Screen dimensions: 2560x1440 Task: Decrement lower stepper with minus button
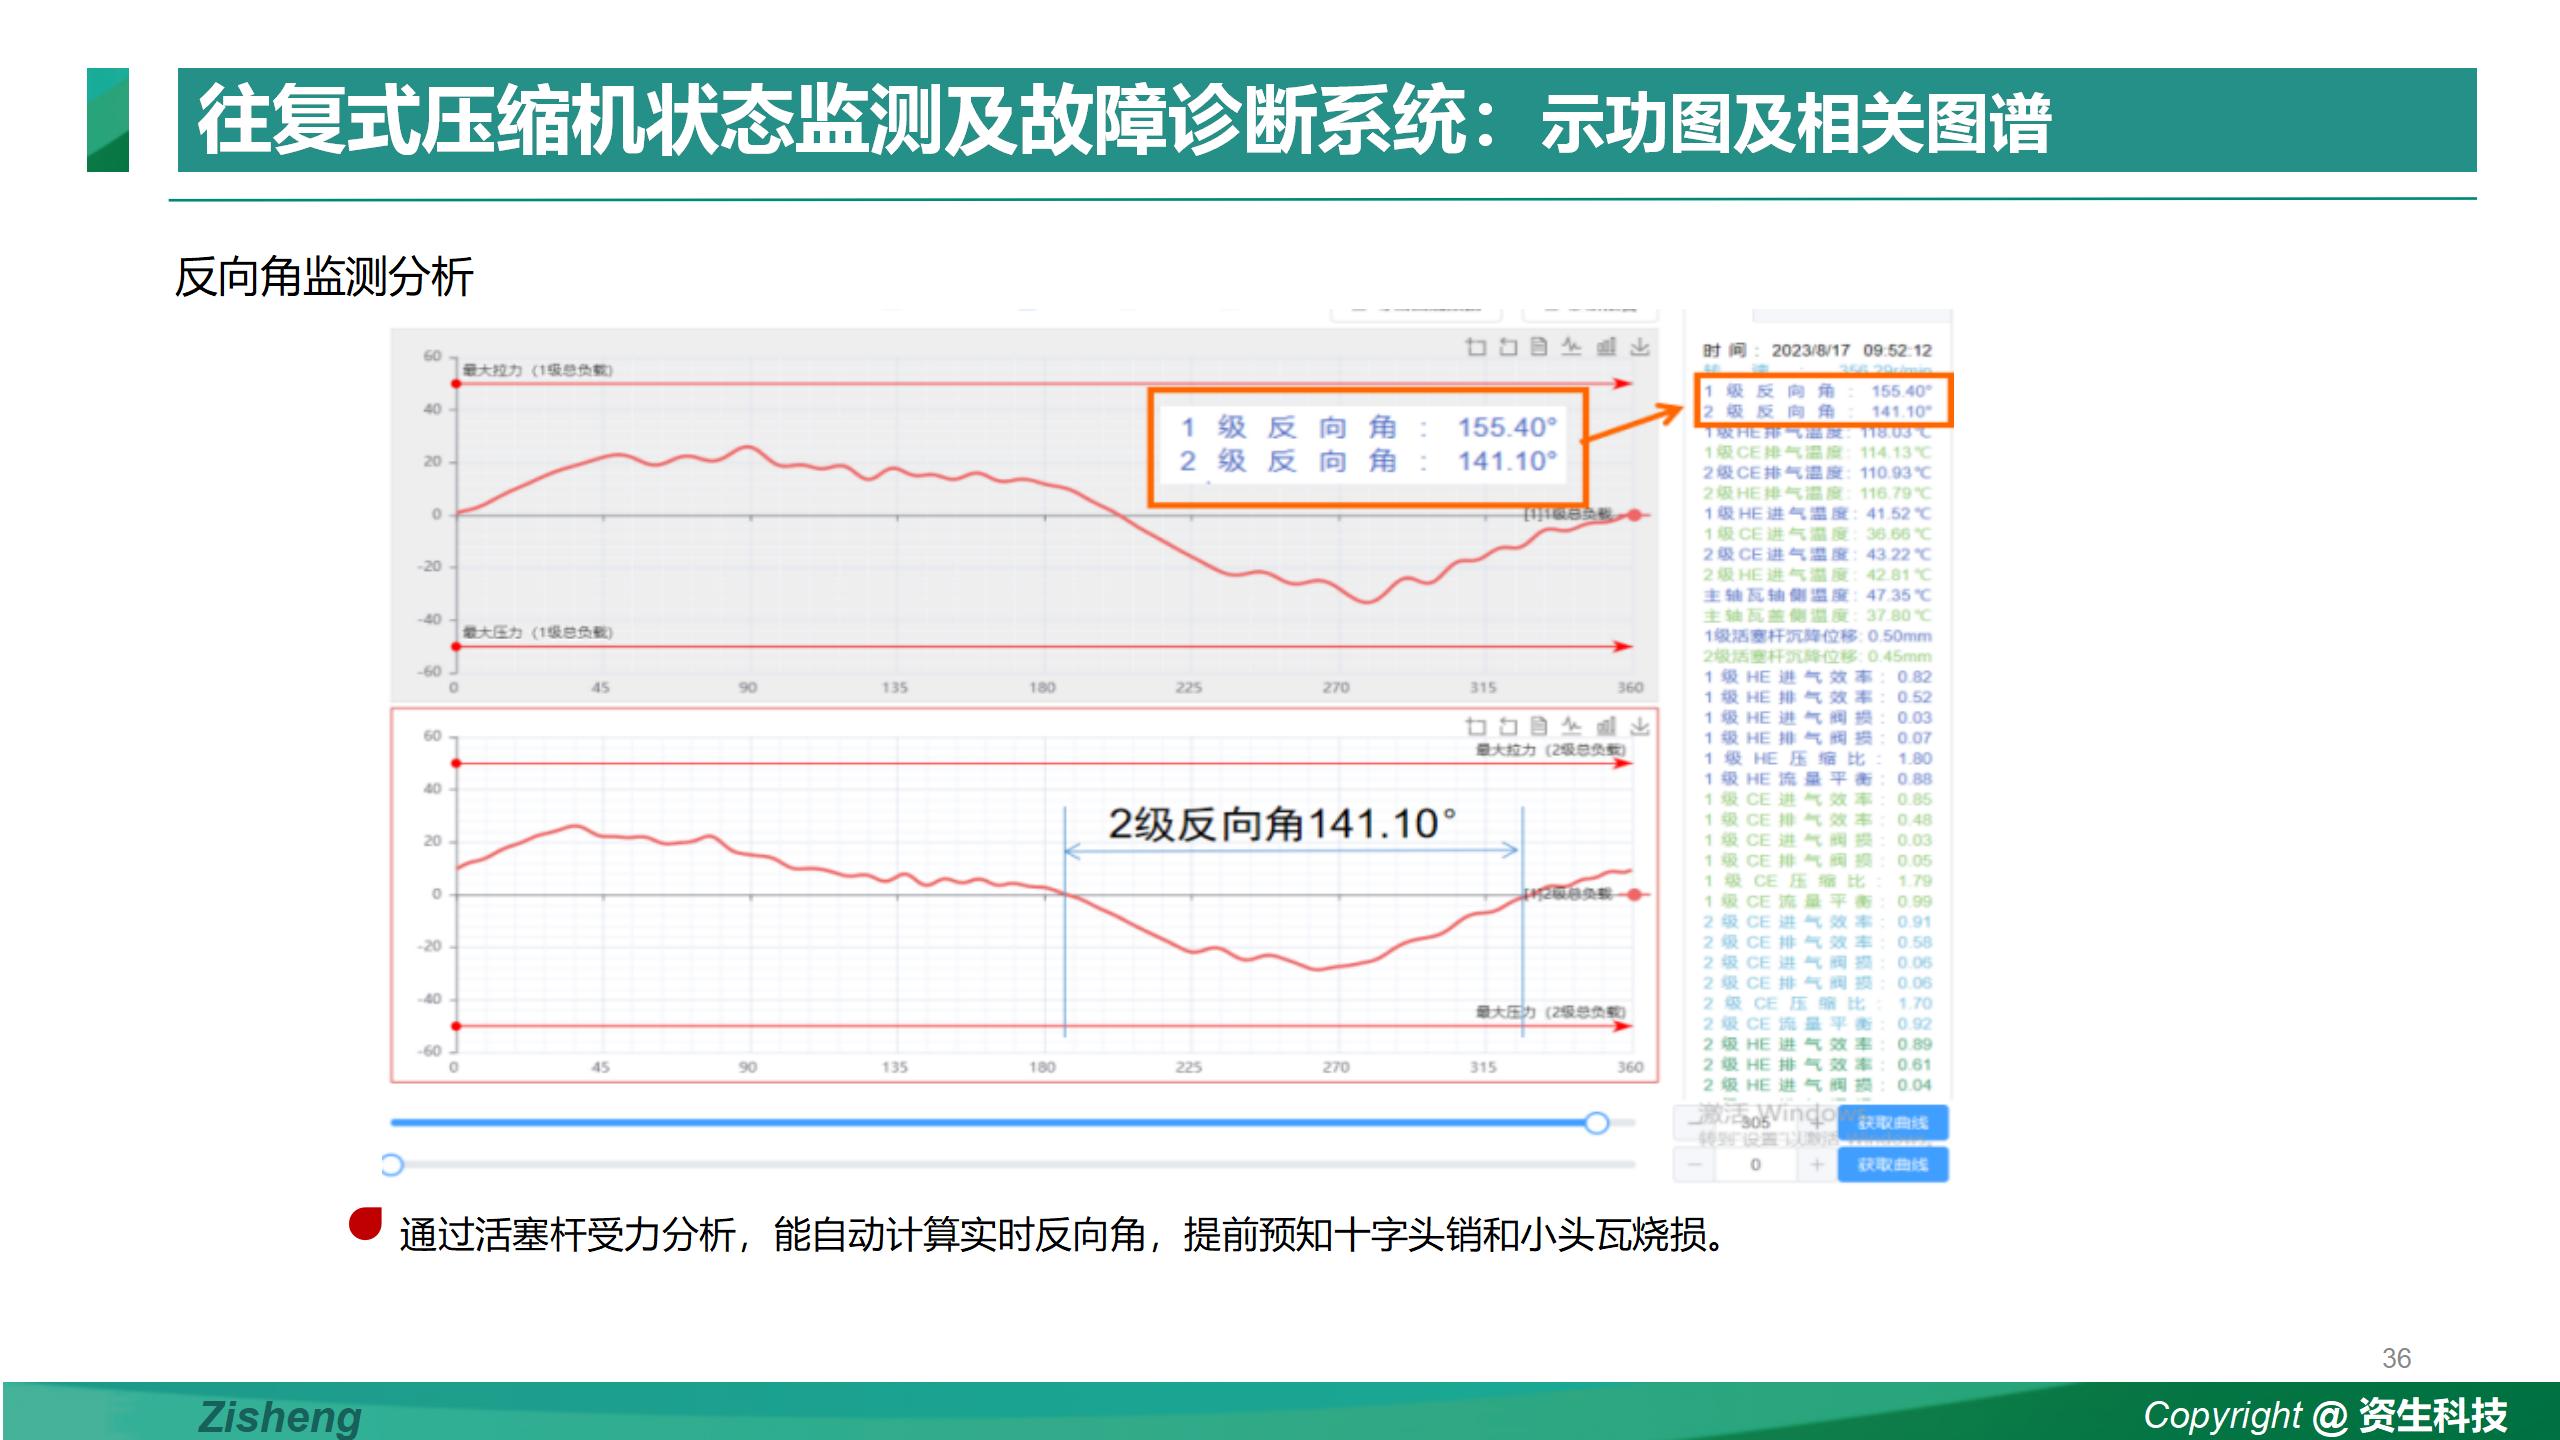1694,1165
